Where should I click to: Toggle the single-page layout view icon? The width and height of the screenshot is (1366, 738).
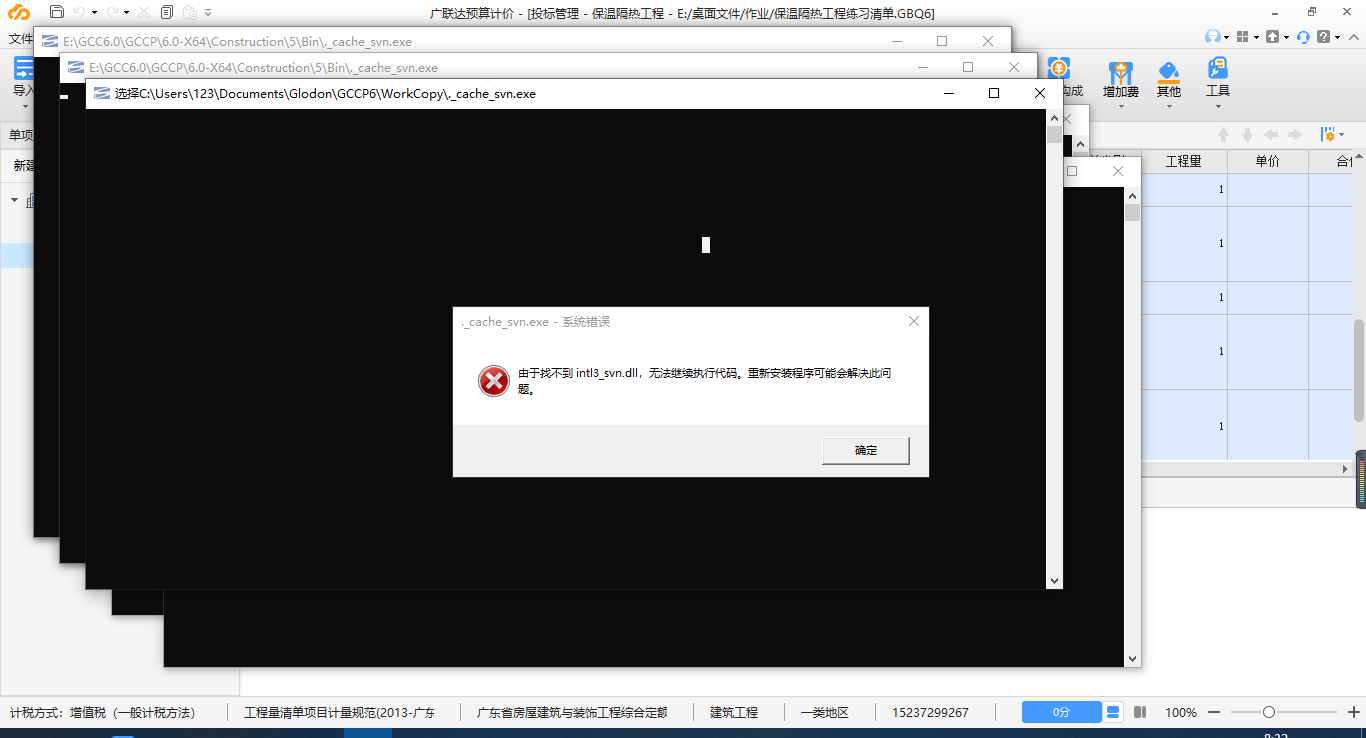pyautogui.click(x=1113, y=712)
